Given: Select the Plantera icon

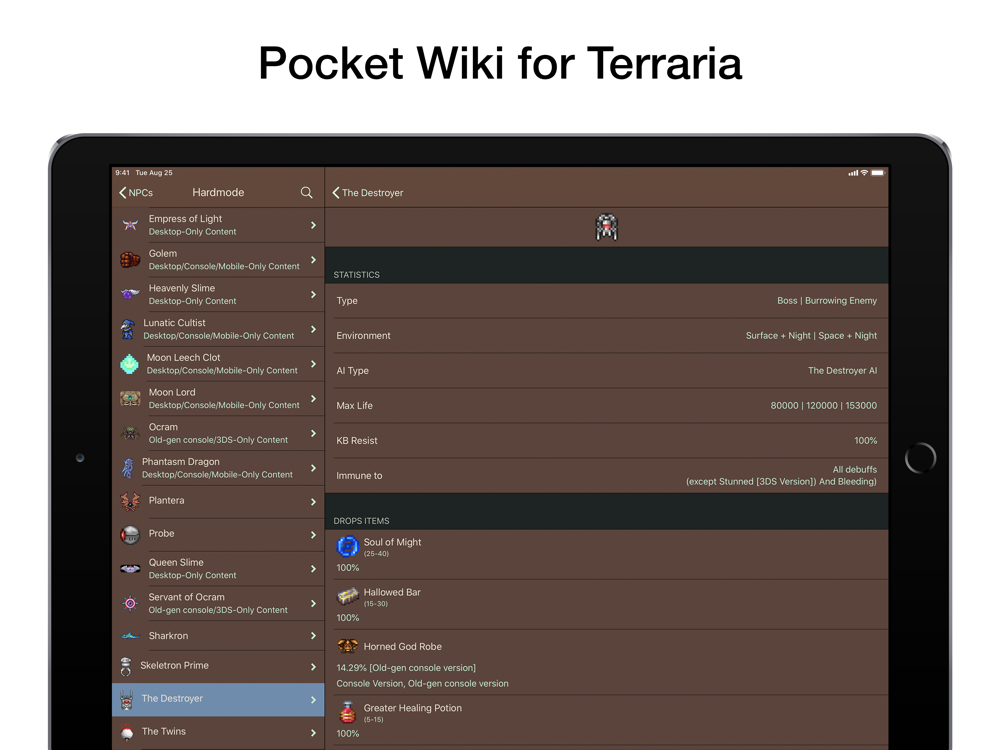Looking at the screenshot, I should click(130, 501).
